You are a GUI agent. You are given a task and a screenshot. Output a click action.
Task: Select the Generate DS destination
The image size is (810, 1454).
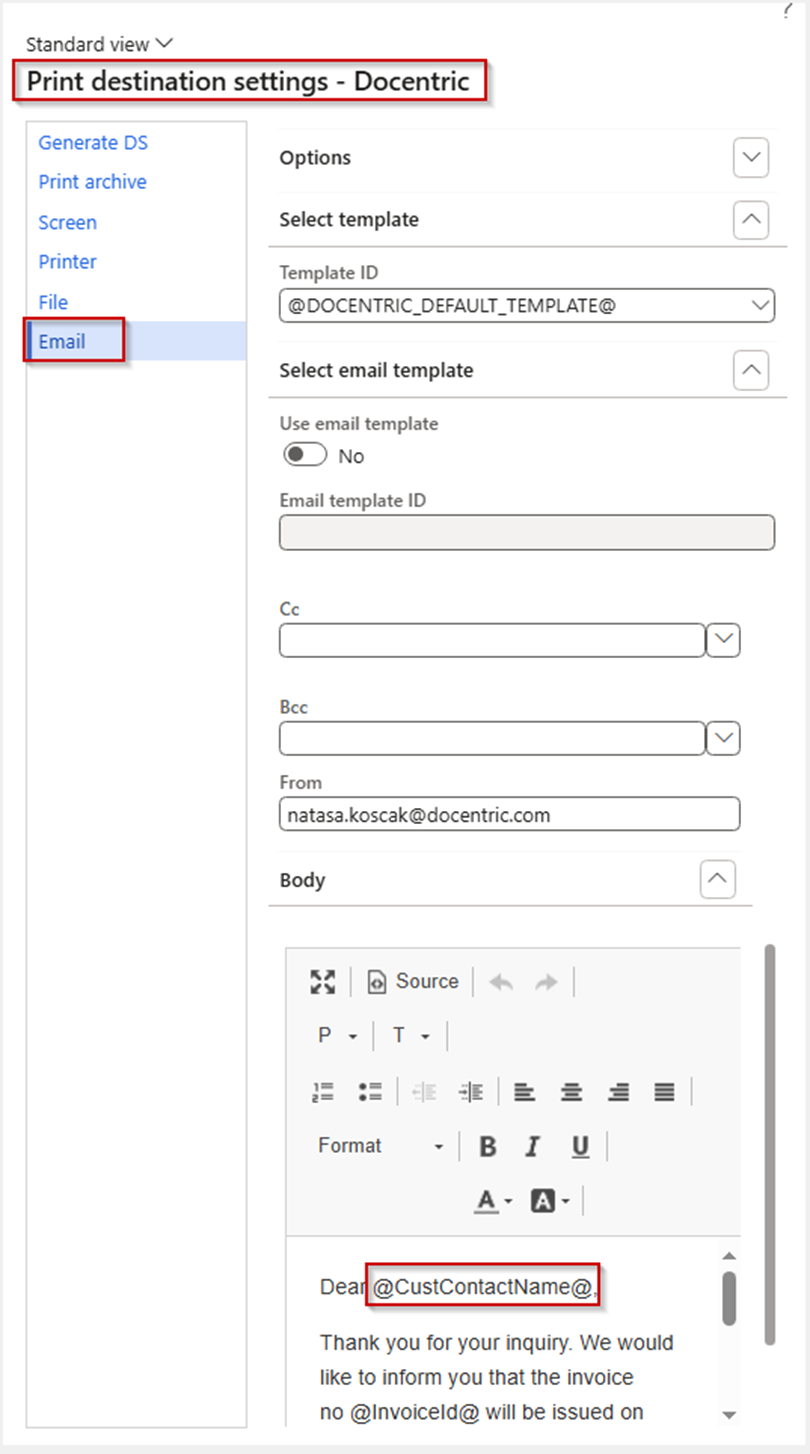[x=93, y=143]
